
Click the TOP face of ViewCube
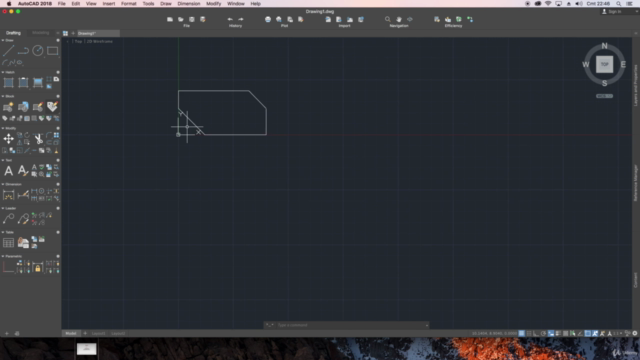(x=604, y=64)
